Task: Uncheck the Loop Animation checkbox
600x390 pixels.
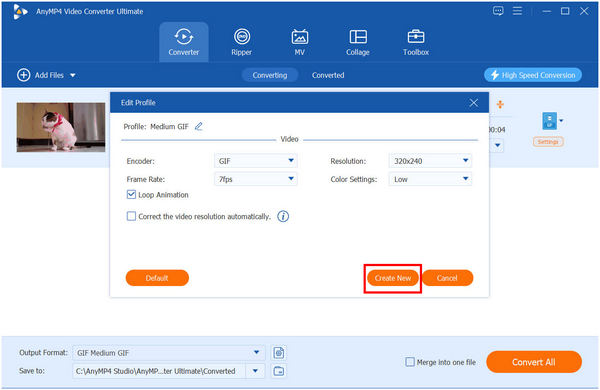Action: (x=131, y=195)
